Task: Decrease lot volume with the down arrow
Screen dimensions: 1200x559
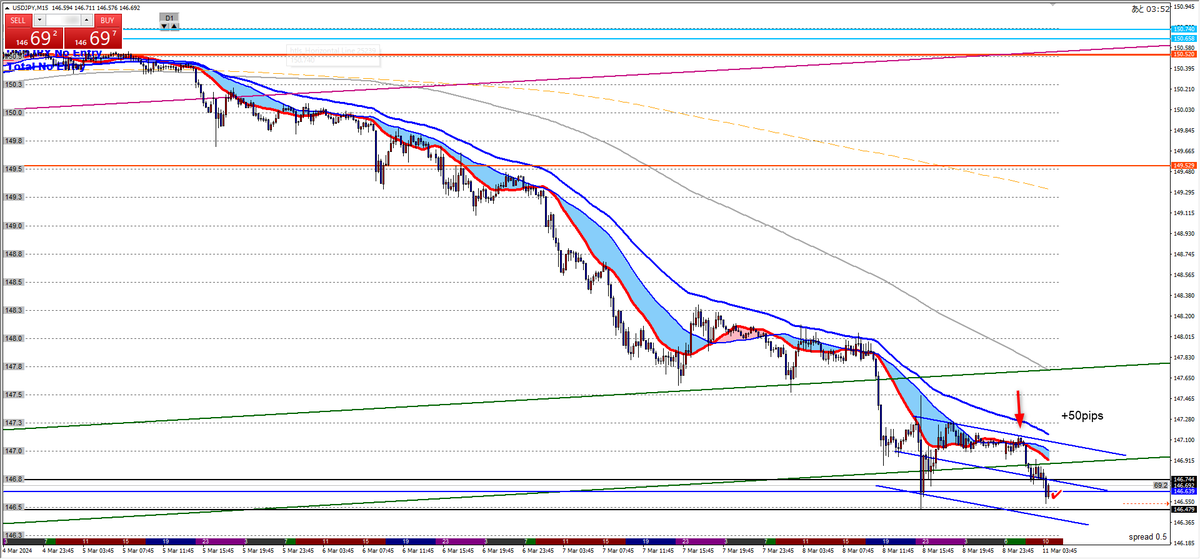Action: click(x=40, y=20)
